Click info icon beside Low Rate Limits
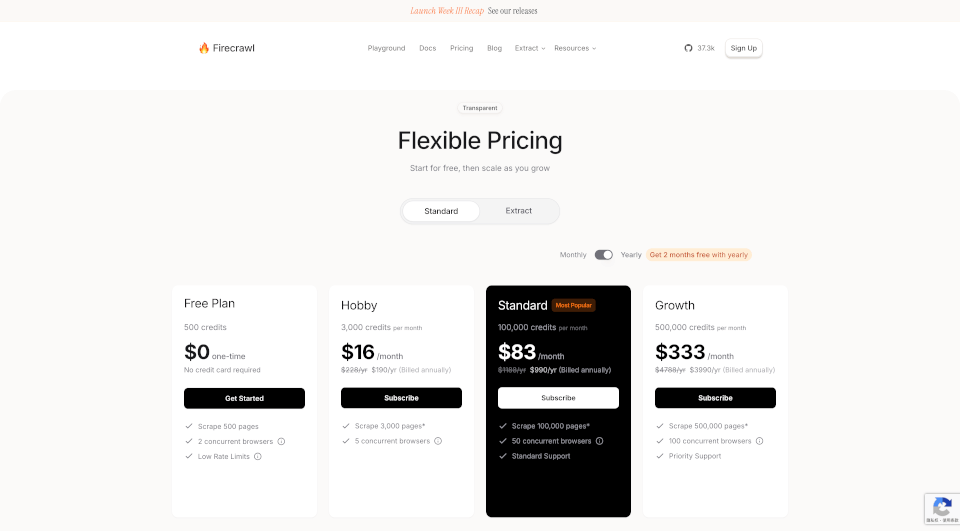The width and height of the screenshot is (960, 531). pyautogui.click(x=258, y=456)
